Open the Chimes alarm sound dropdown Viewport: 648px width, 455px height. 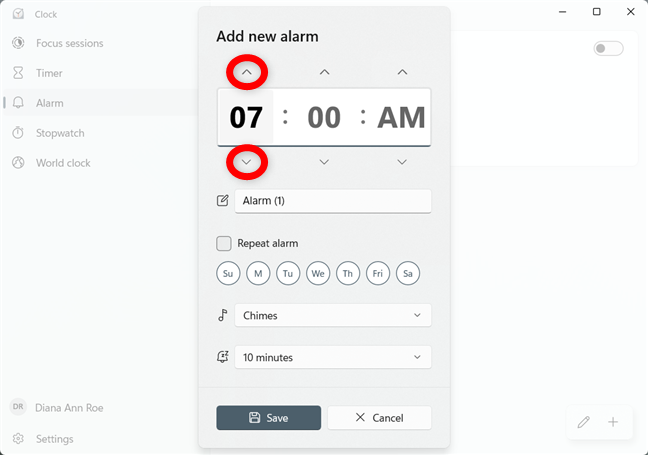(333, 315)
